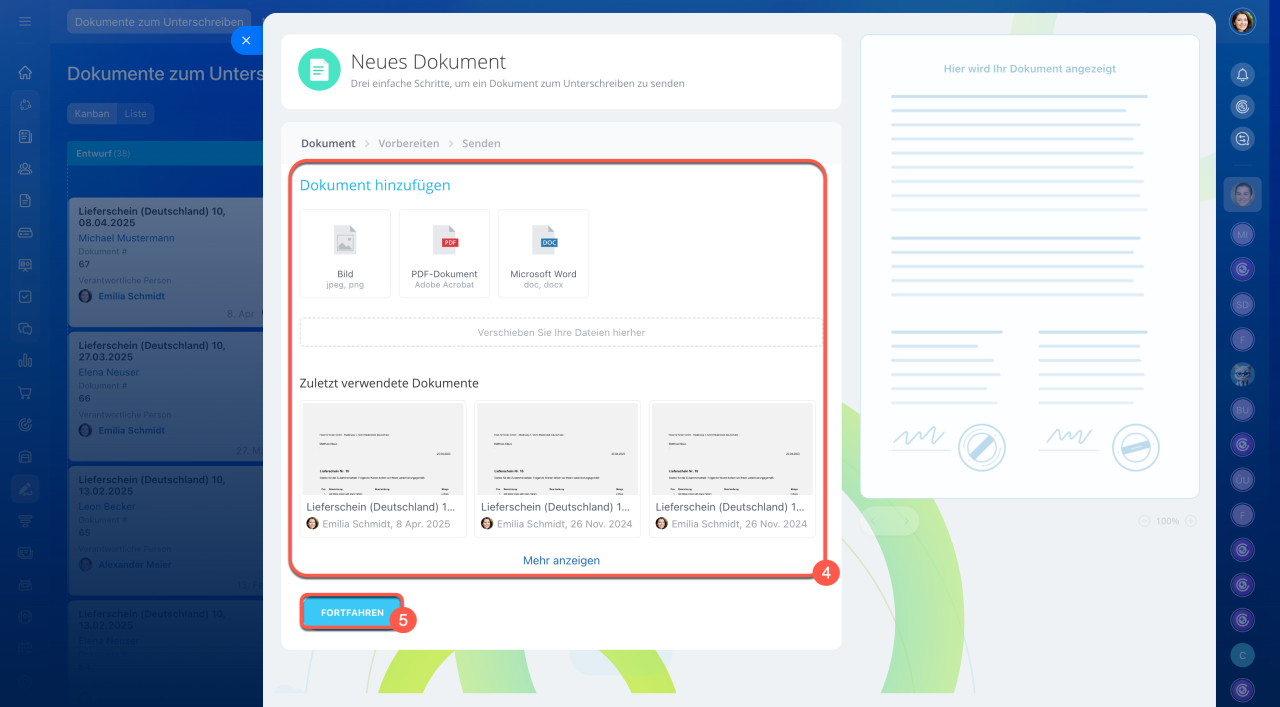Screen dimensions: 1280x707
Task: Open the chat search icon in right panel
Action: click(x=1242, y=139)
